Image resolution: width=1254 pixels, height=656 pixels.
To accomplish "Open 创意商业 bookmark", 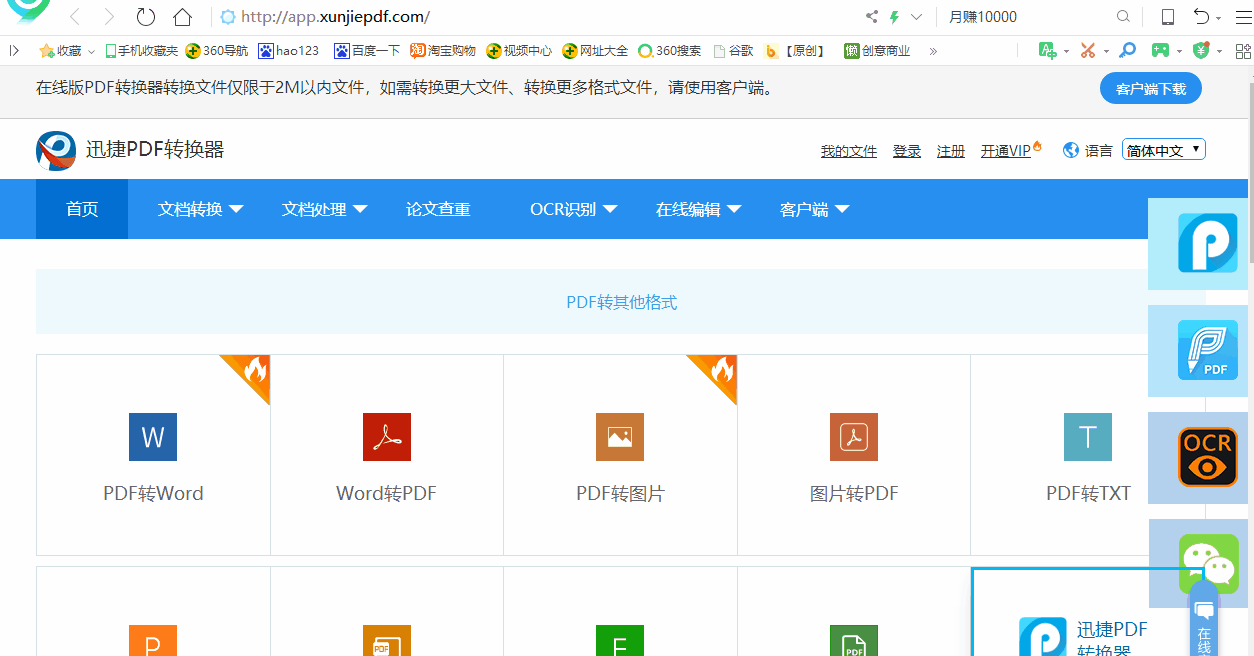I will [877, 50].
